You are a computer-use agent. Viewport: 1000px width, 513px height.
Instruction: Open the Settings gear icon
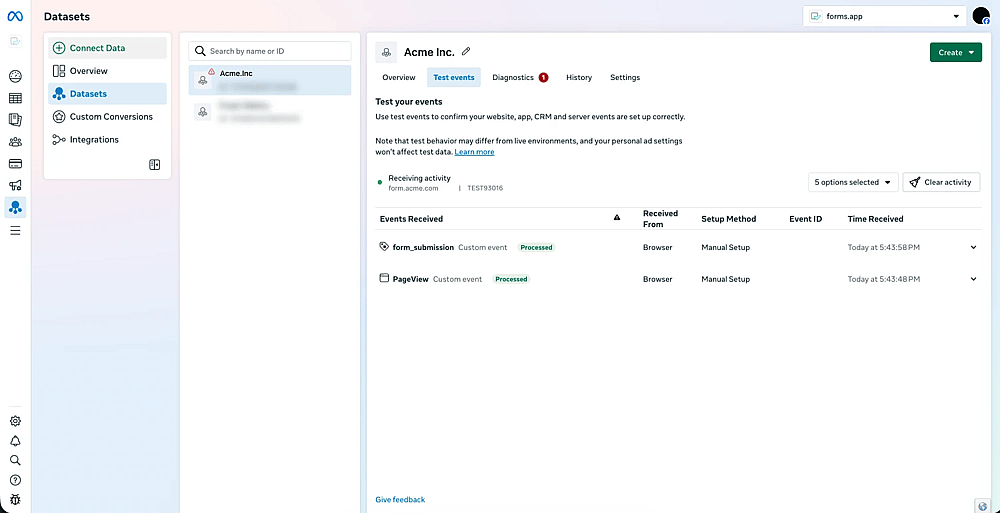(15, 421)
